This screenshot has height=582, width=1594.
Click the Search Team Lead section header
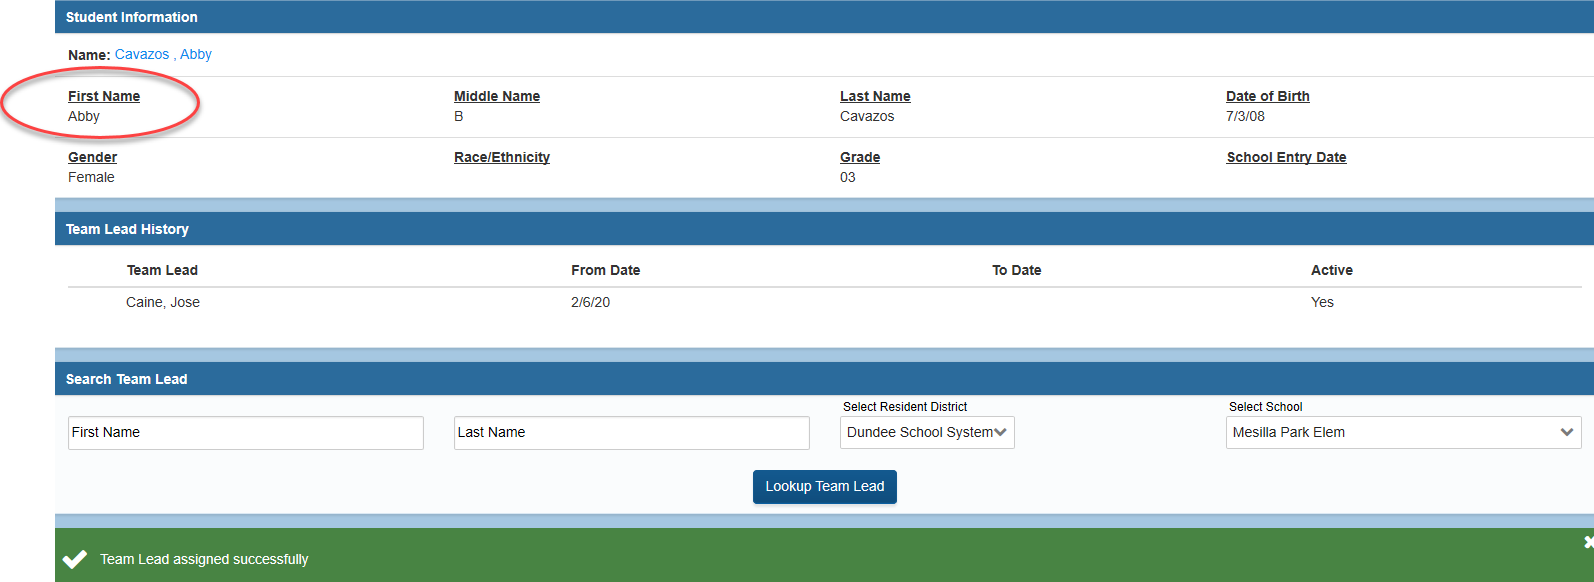[x=127, y=379]
